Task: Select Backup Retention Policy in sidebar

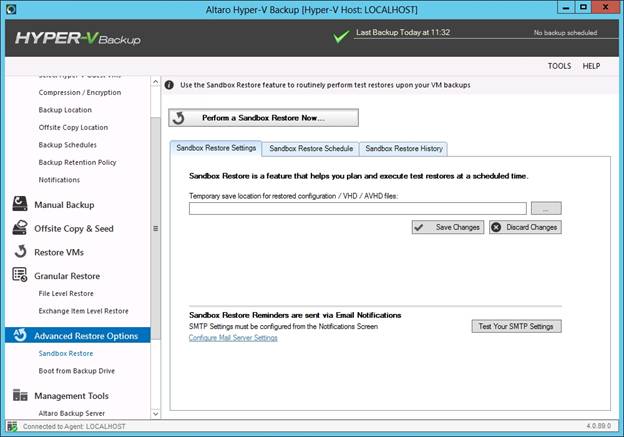Action: tap(78, 162)
